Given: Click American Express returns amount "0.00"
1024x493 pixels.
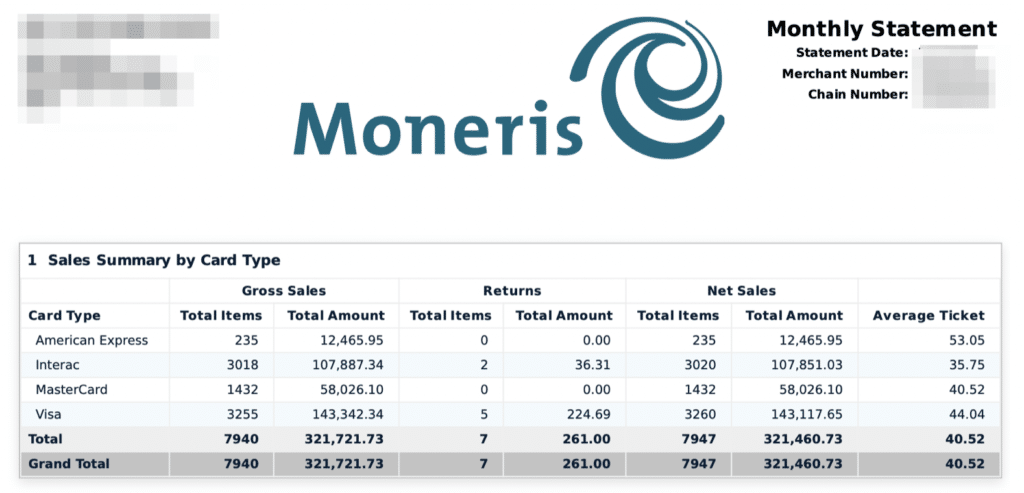Looking at the screenshot, I should [597, 340].
